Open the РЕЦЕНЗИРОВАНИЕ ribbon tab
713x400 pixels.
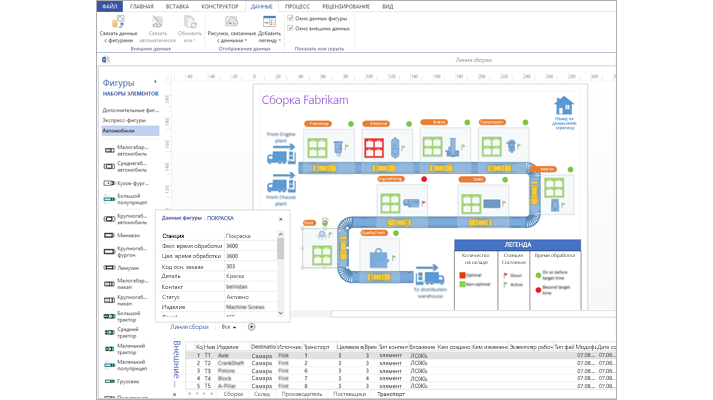pyautogui.click(x=346, y=6)
